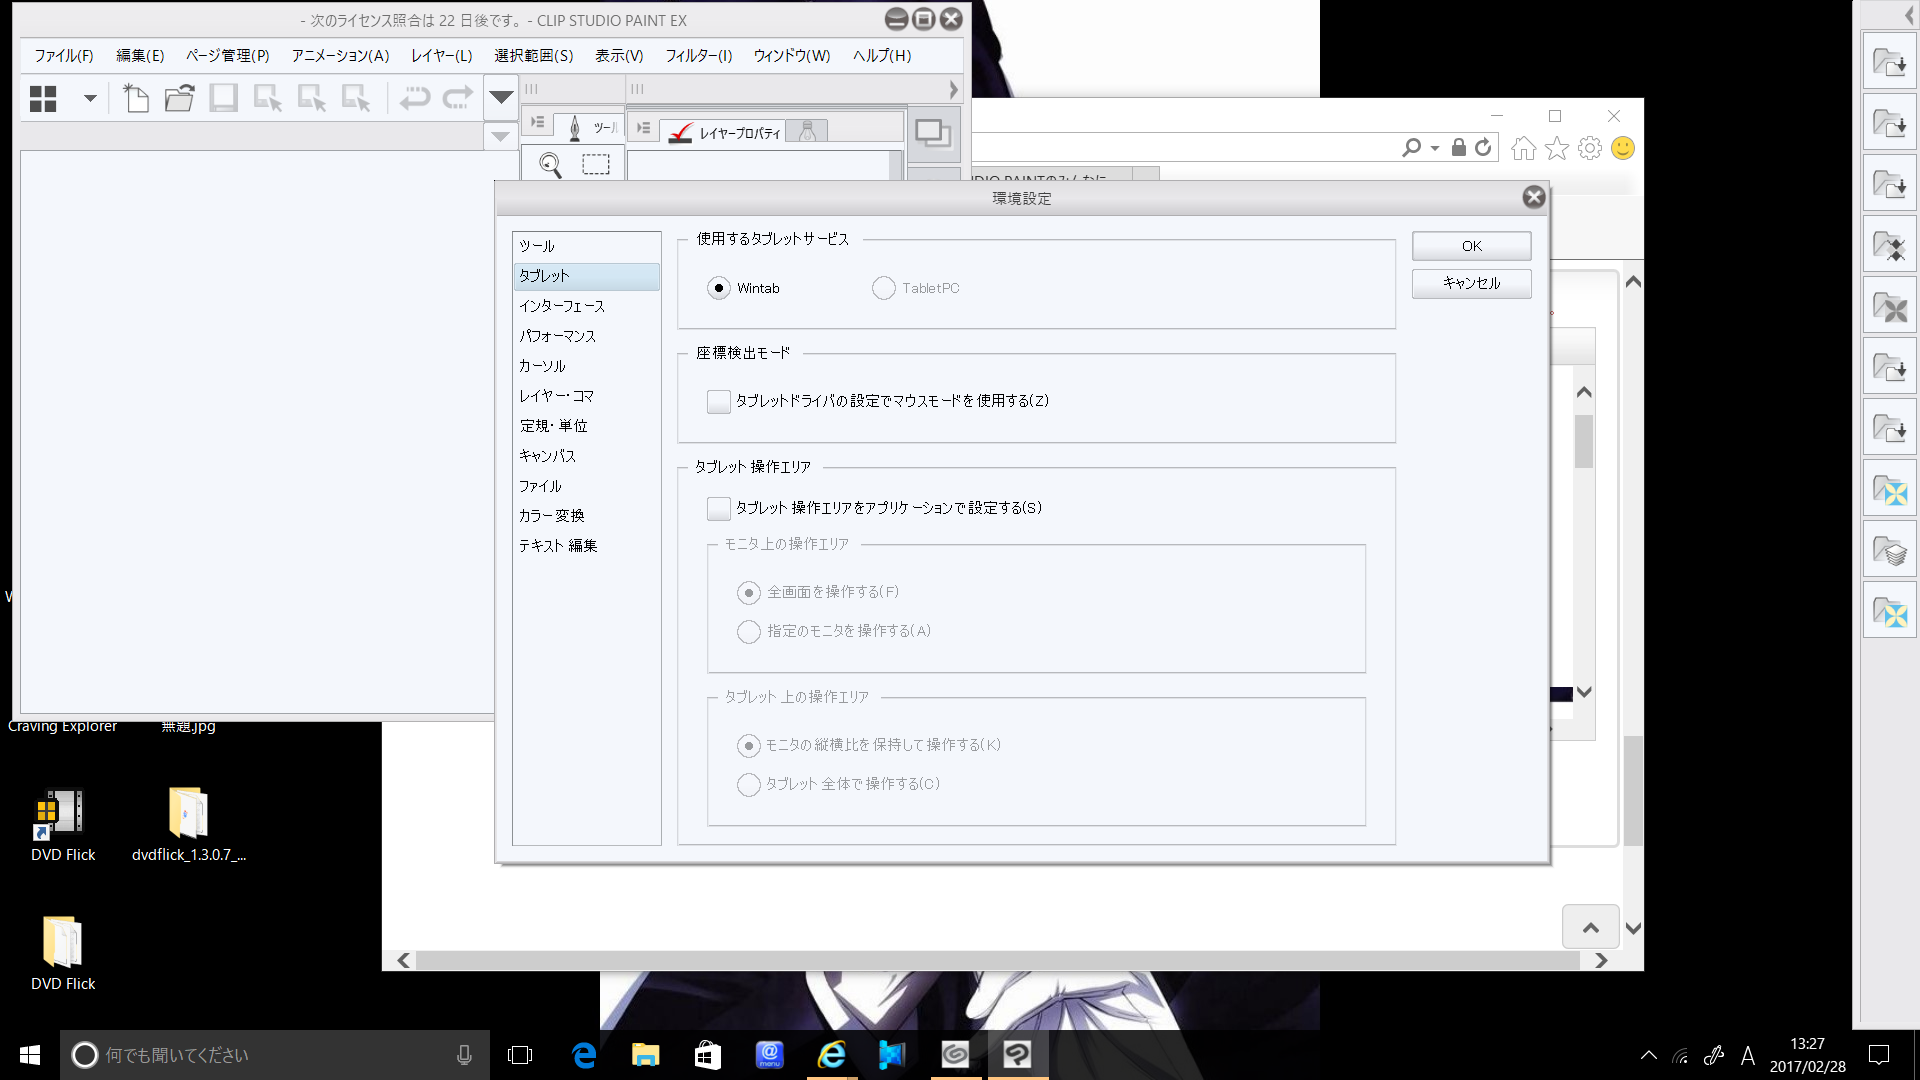Click the Undo arrow icon
Viewport: 1920px width, 1080px height.
point(414,98)
